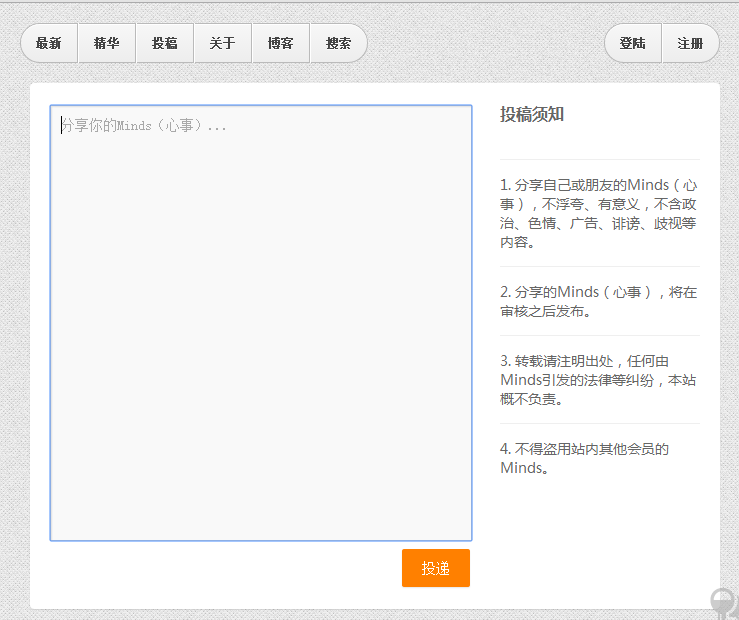Click the 投稿须知 heading

click(x=532, y=114)
